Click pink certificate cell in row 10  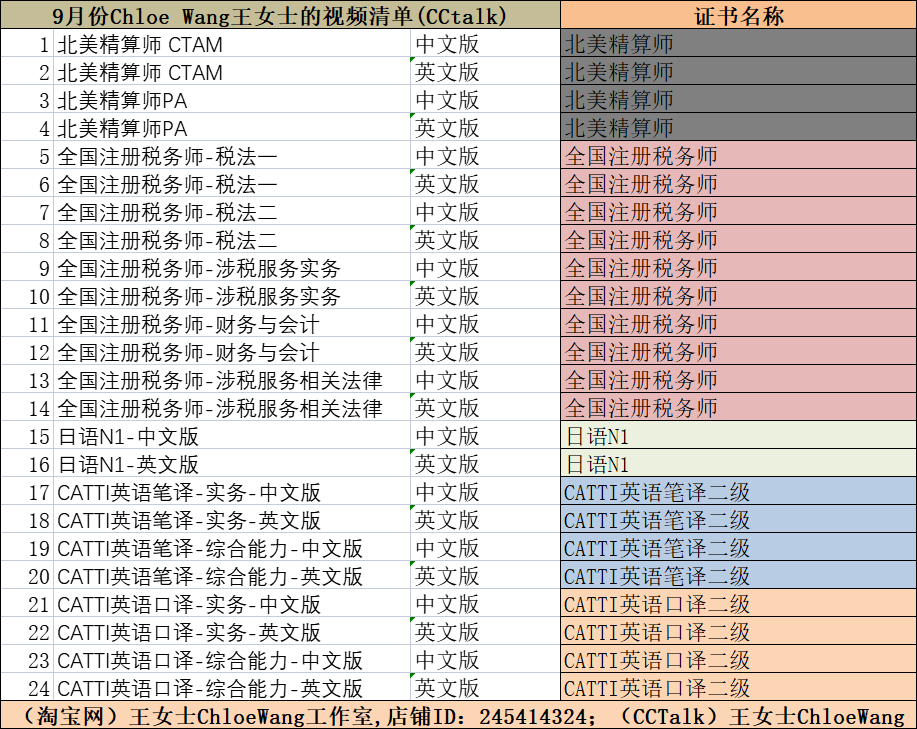(738, 296)
